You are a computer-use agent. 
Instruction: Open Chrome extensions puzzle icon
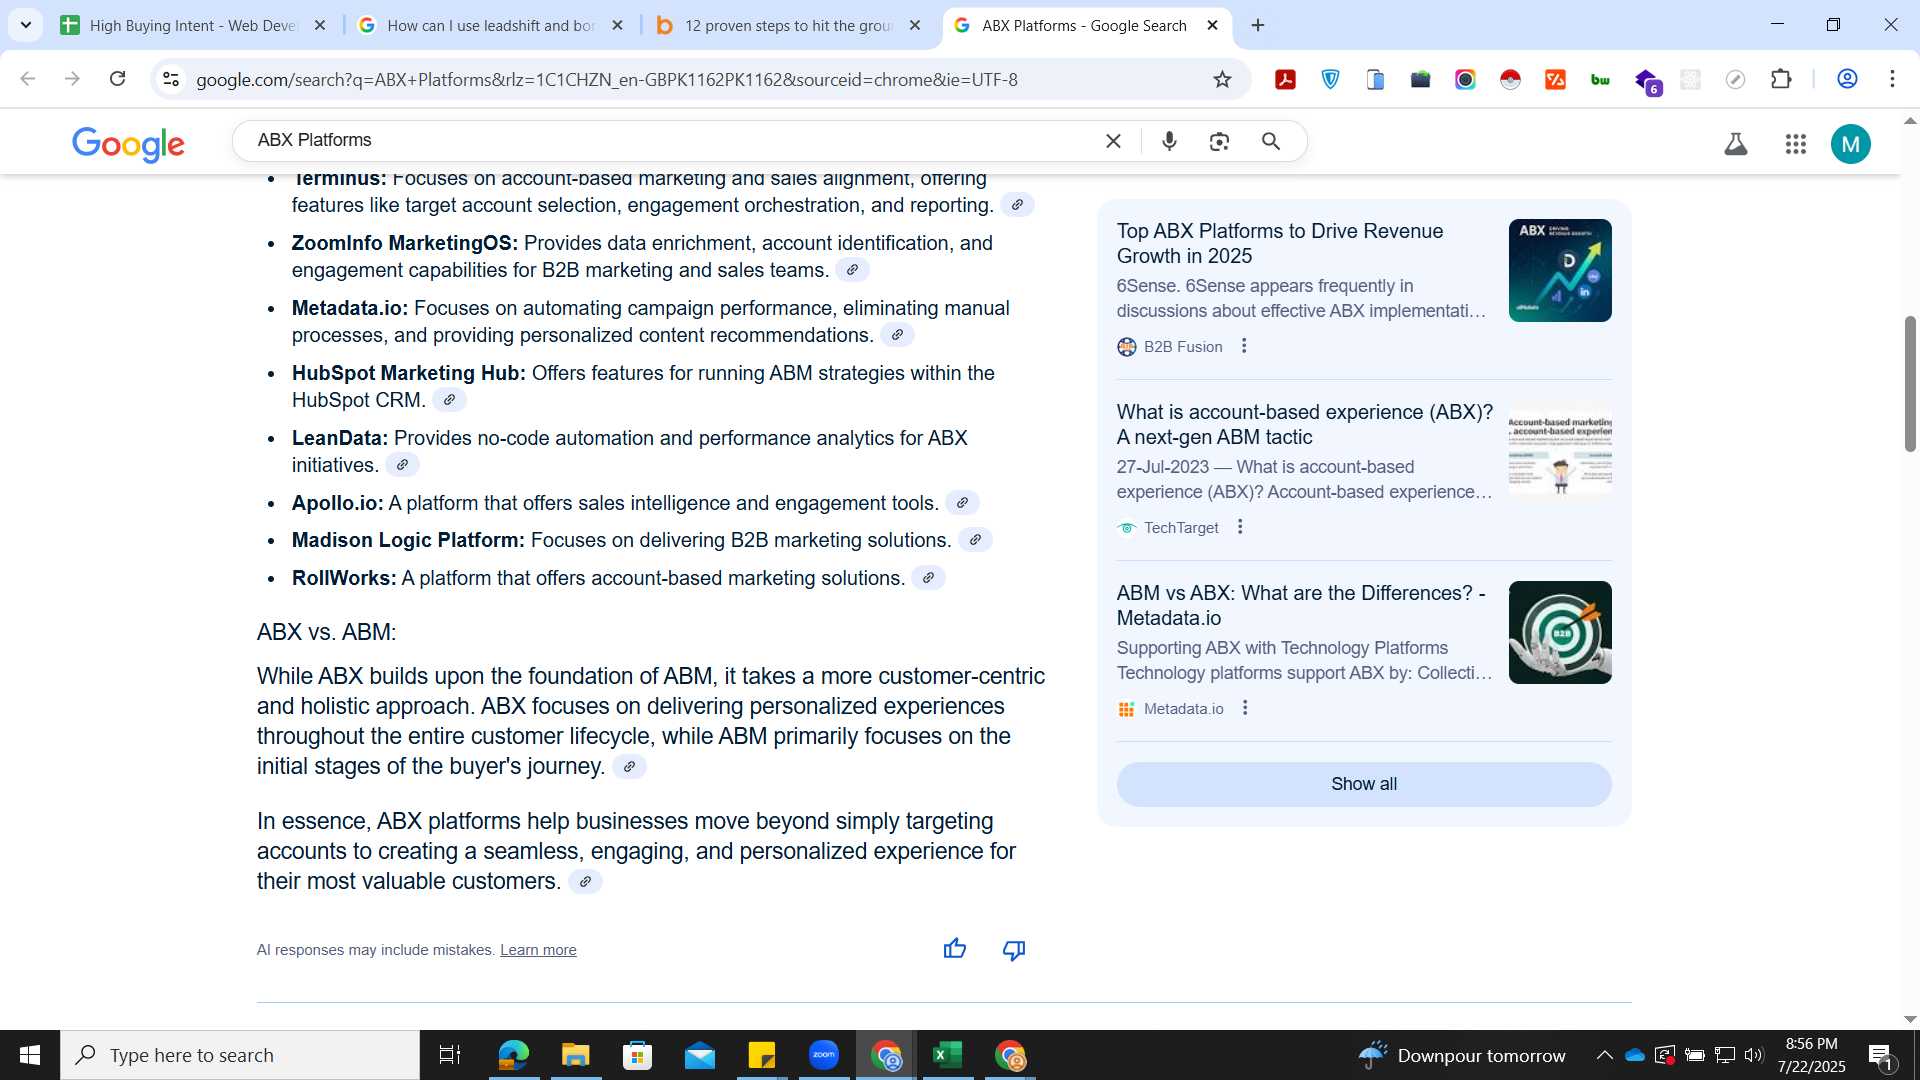tap(1781, 79)
